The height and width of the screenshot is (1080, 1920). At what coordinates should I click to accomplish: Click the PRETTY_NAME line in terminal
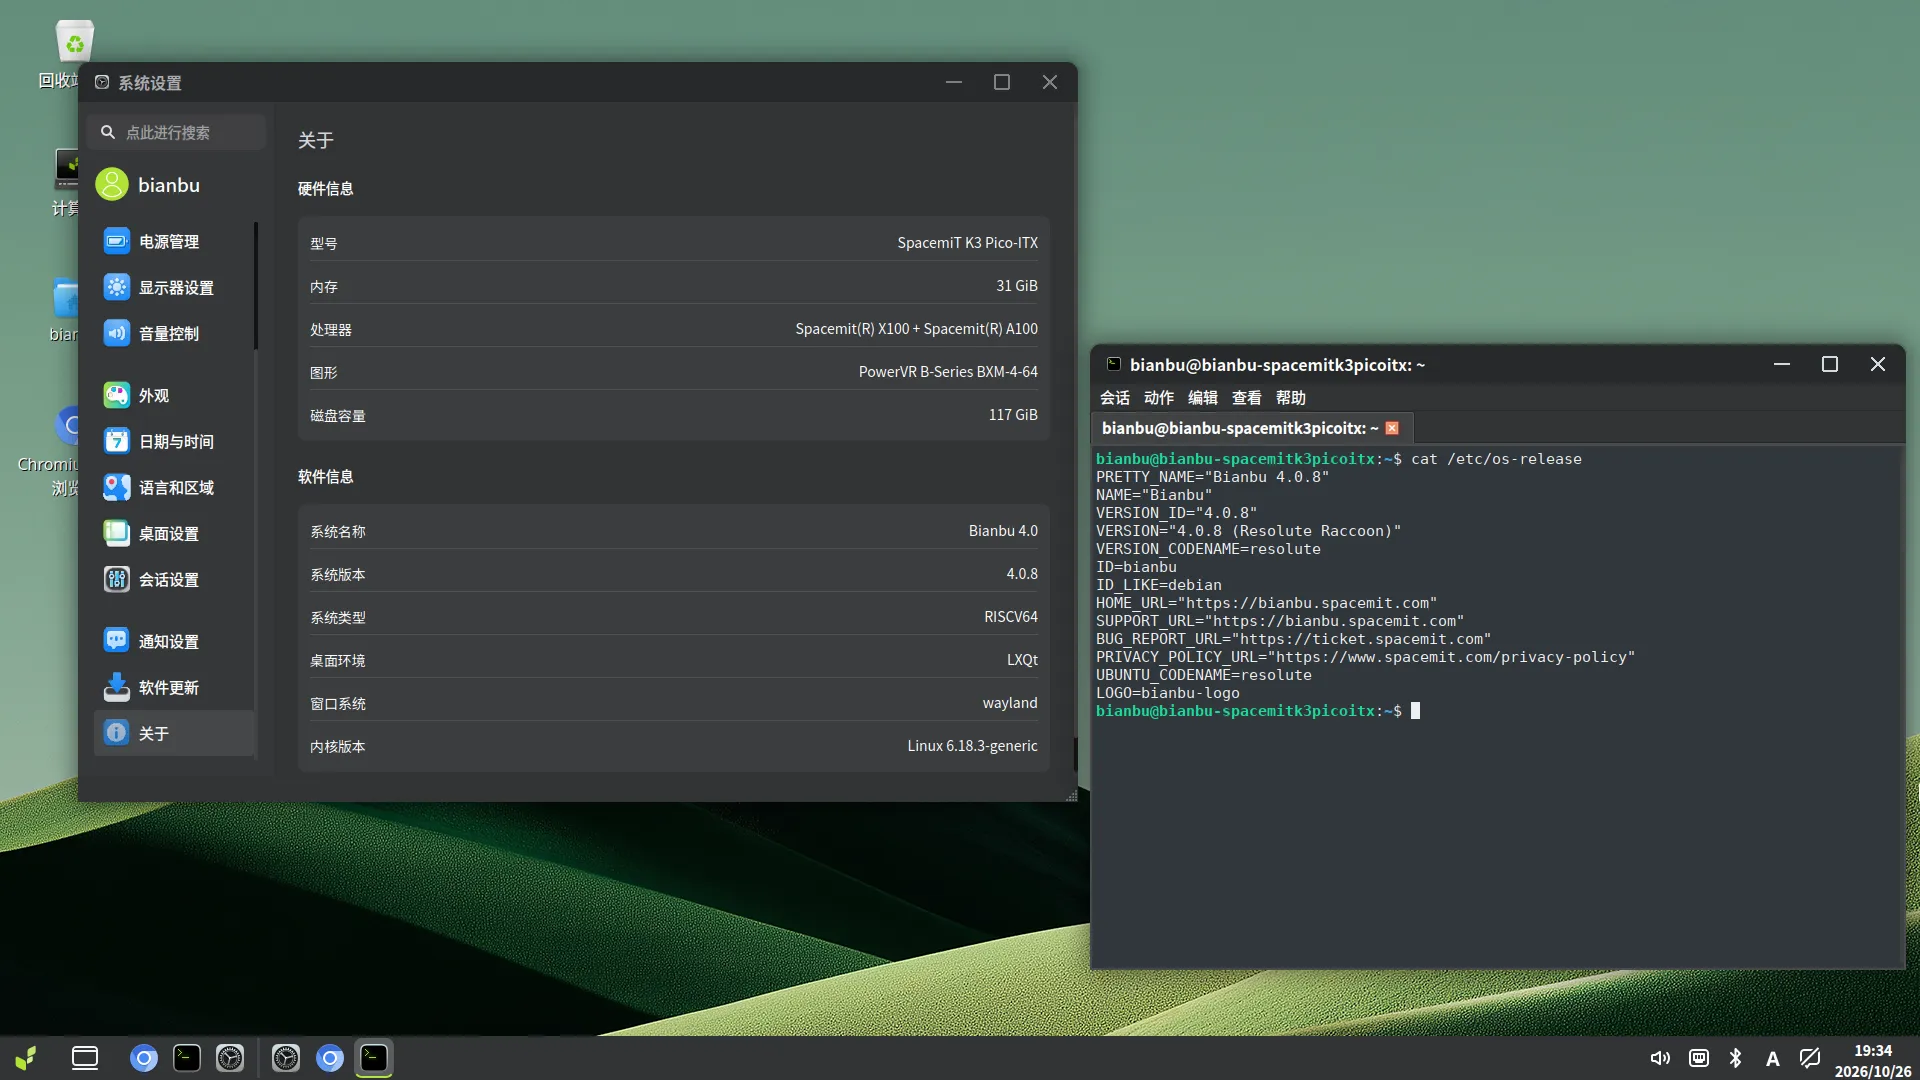1212,477
